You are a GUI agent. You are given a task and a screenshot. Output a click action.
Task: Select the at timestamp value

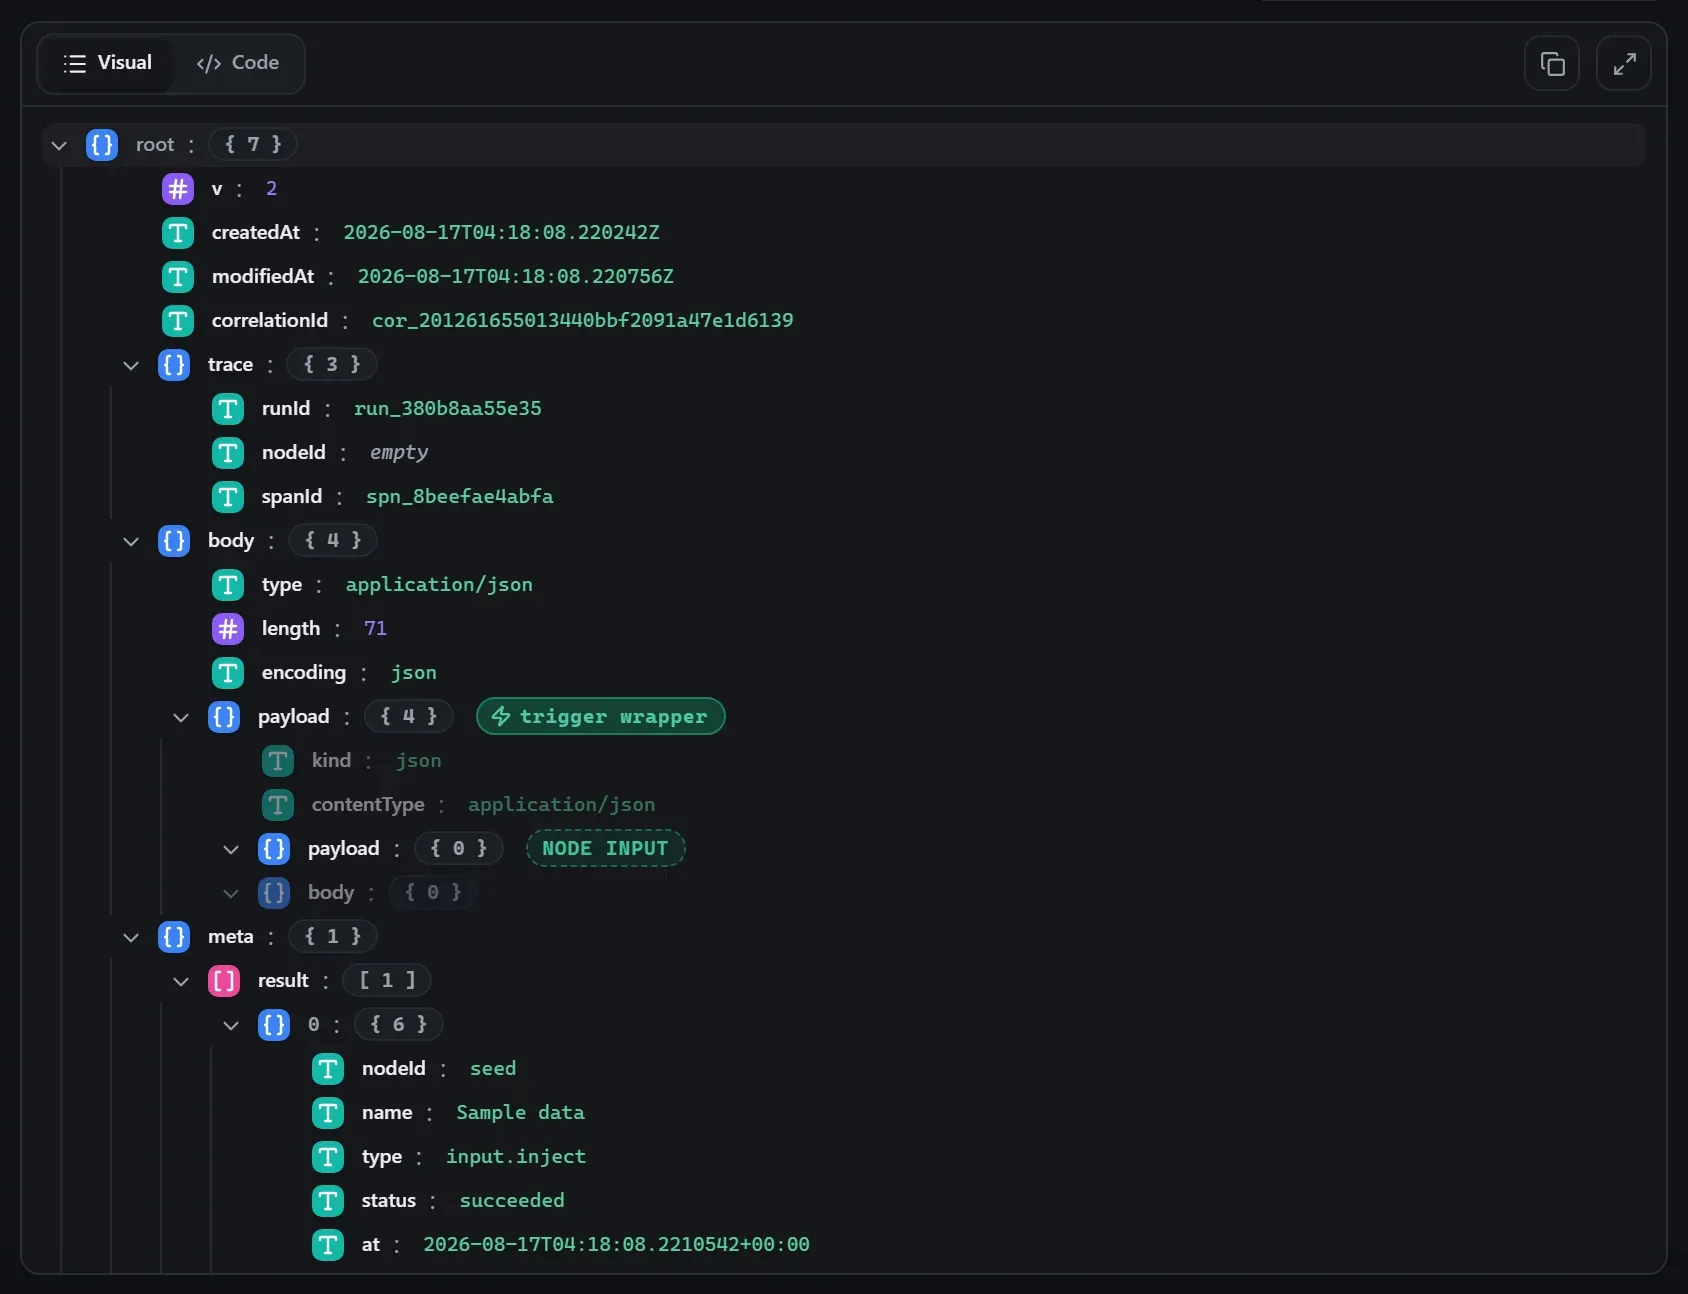[616, 1244]
